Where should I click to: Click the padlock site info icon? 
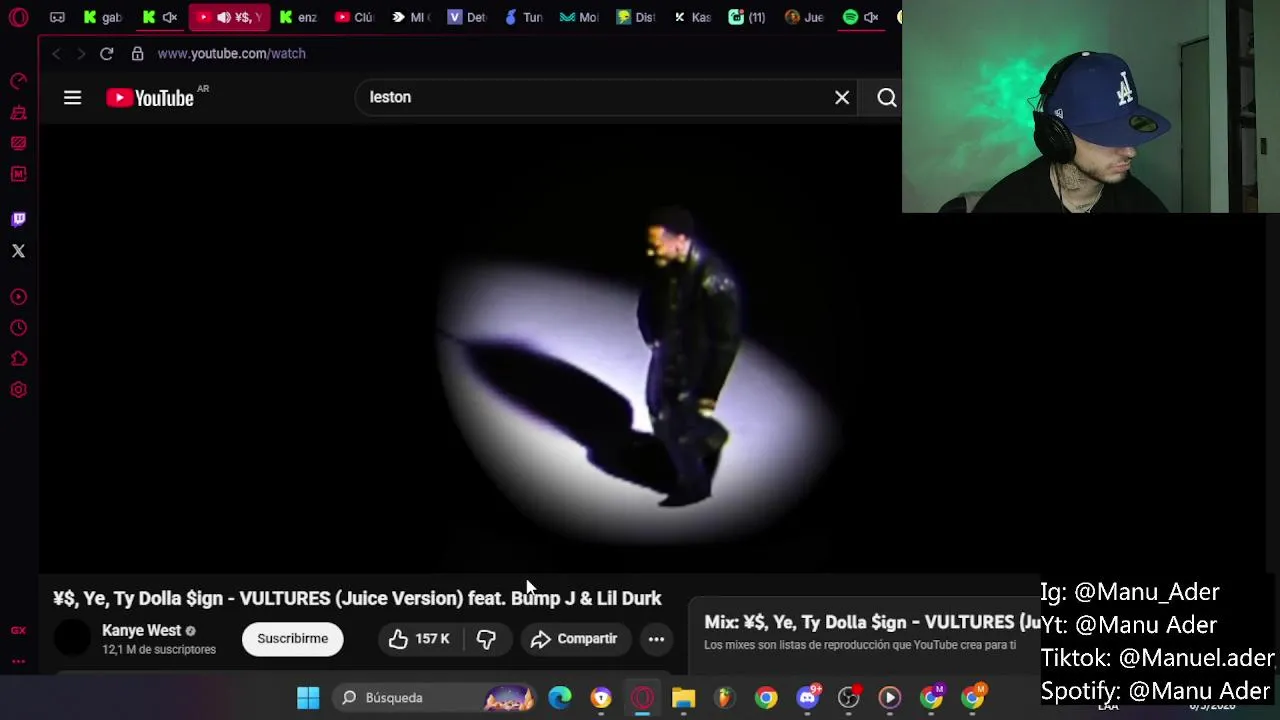click(x=137, y=53)
